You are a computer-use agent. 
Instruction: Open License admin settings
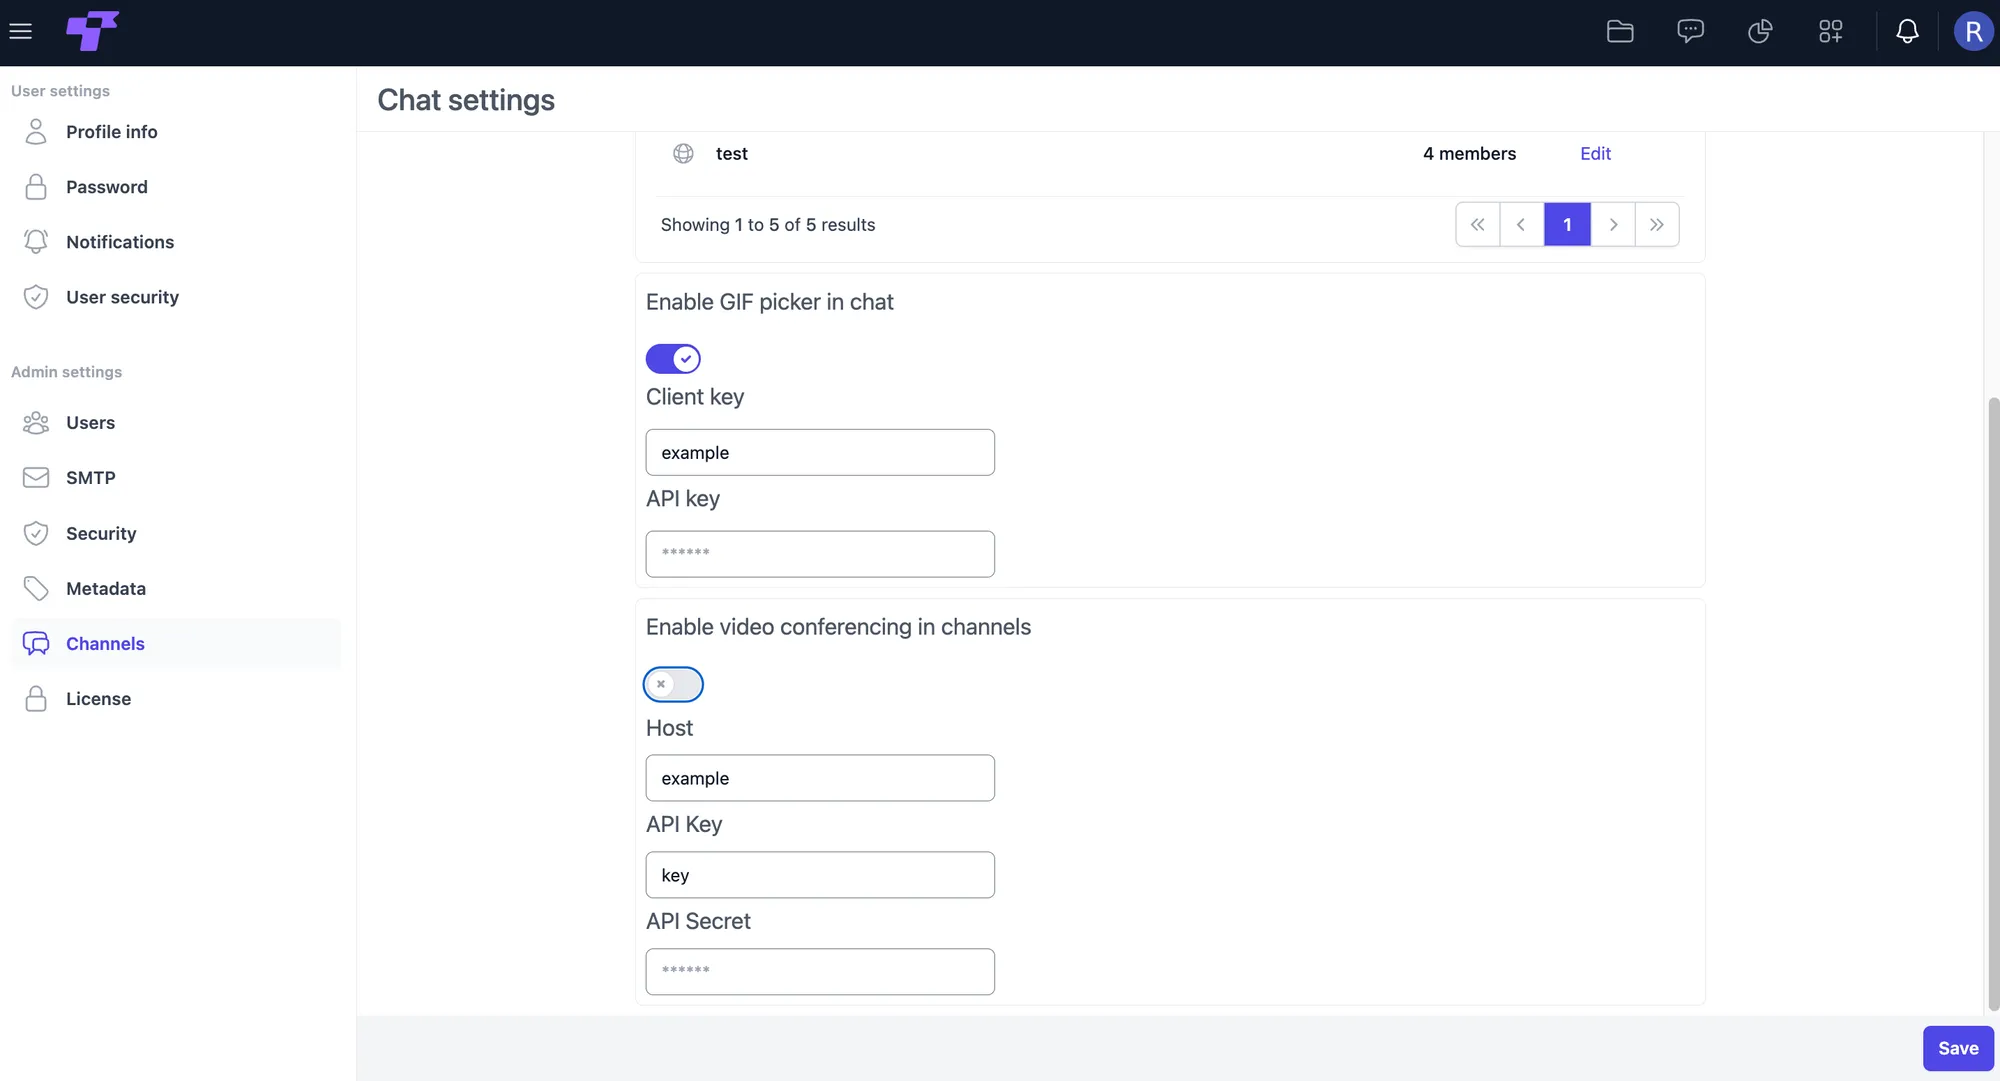point(175,699)
